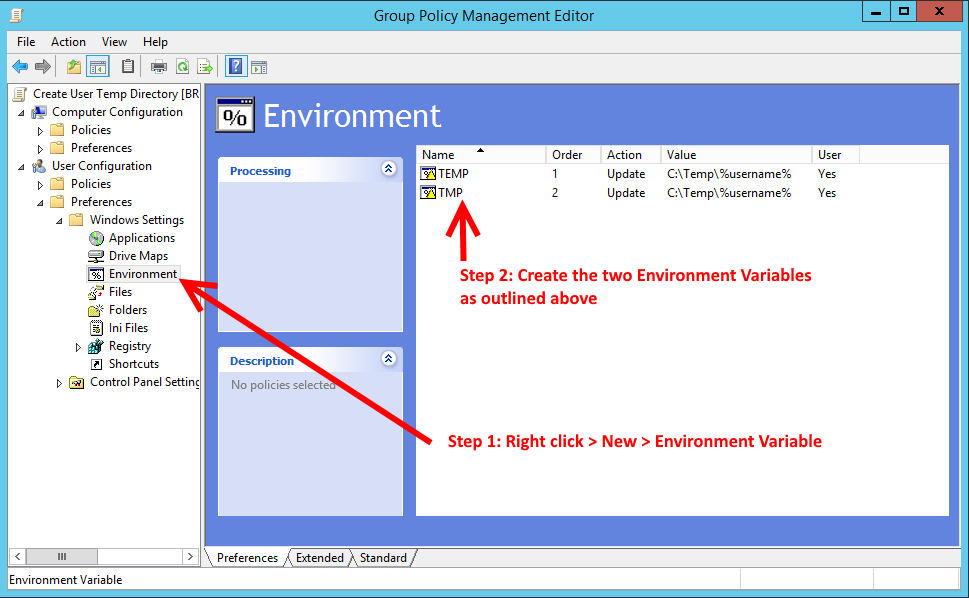Select Create User Temp Directory root node
Screen dimensions: 969x598
click(116, 94)
